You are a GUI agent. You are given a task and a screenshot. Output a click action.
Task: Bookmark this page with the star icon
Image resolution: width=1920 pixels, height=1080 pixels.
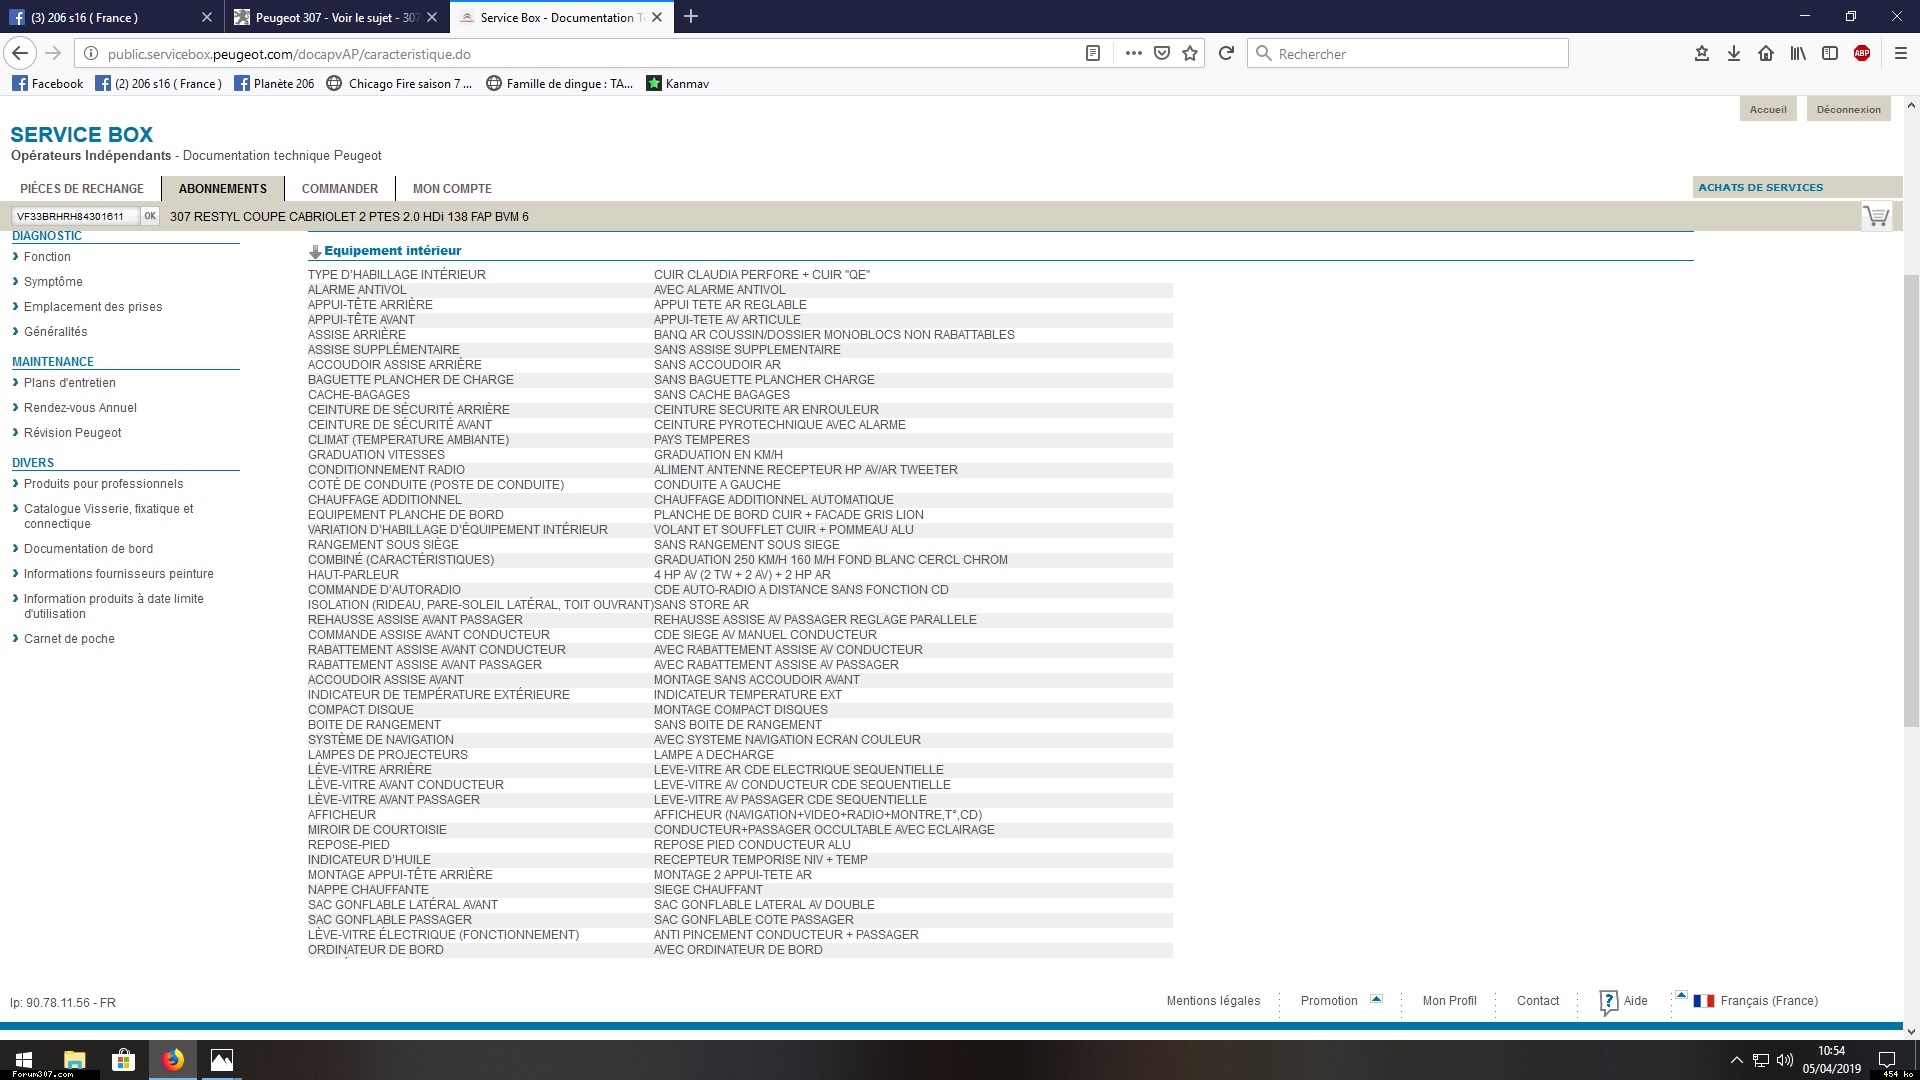pyautogui.click(x=1190, y=54)
